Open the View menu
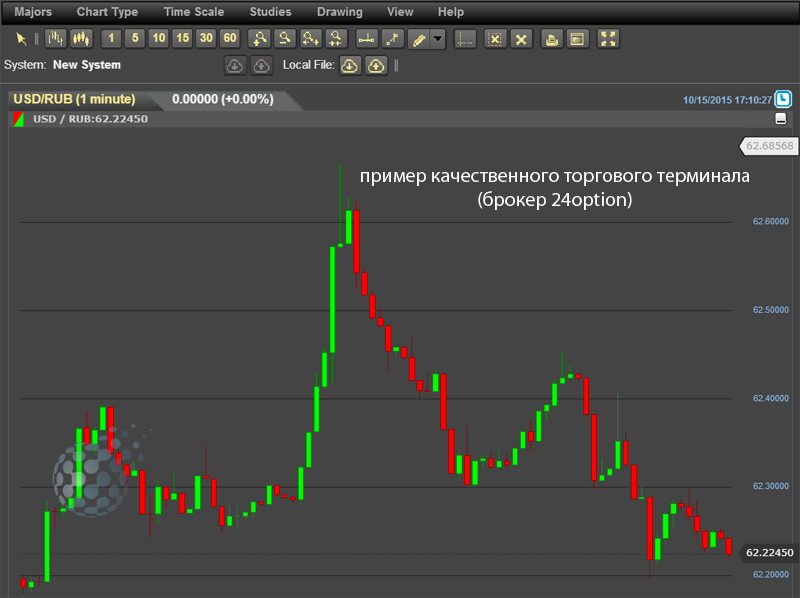This screenshot has width=800, height=598. (x=400, y=12)
